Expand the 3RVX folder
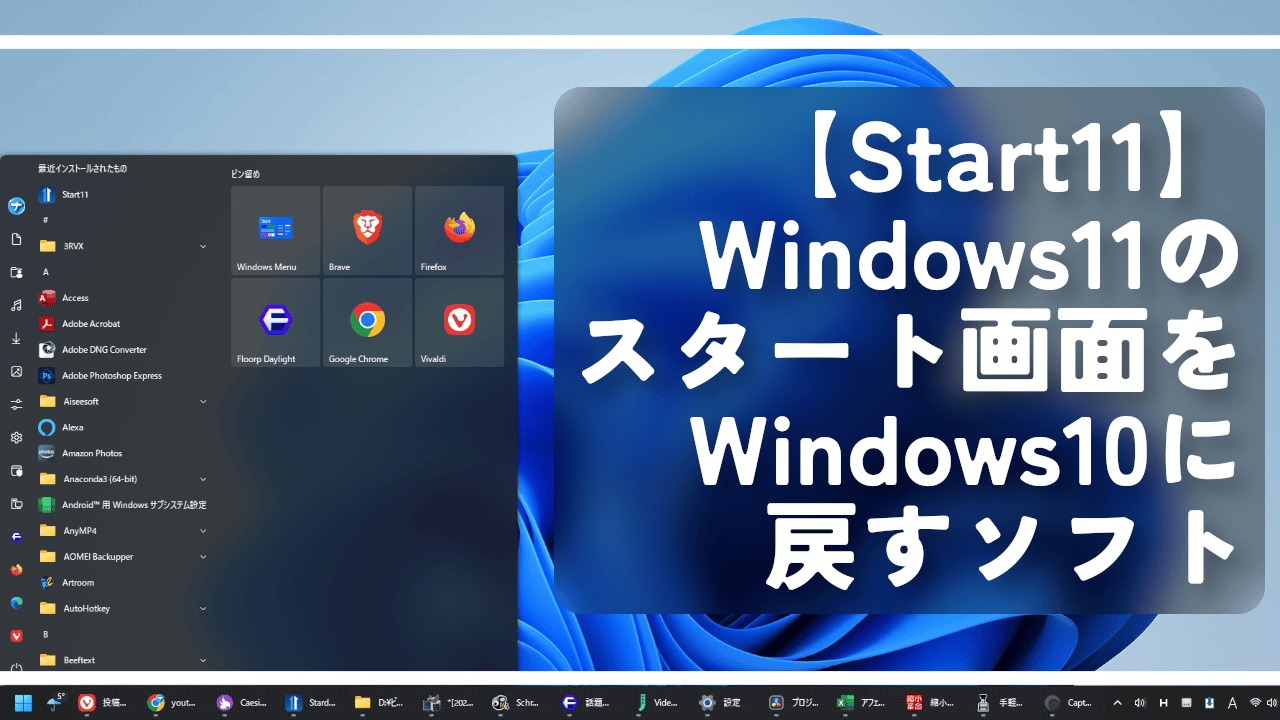Viewport: 1280px width, 720px height. (122, 245)
